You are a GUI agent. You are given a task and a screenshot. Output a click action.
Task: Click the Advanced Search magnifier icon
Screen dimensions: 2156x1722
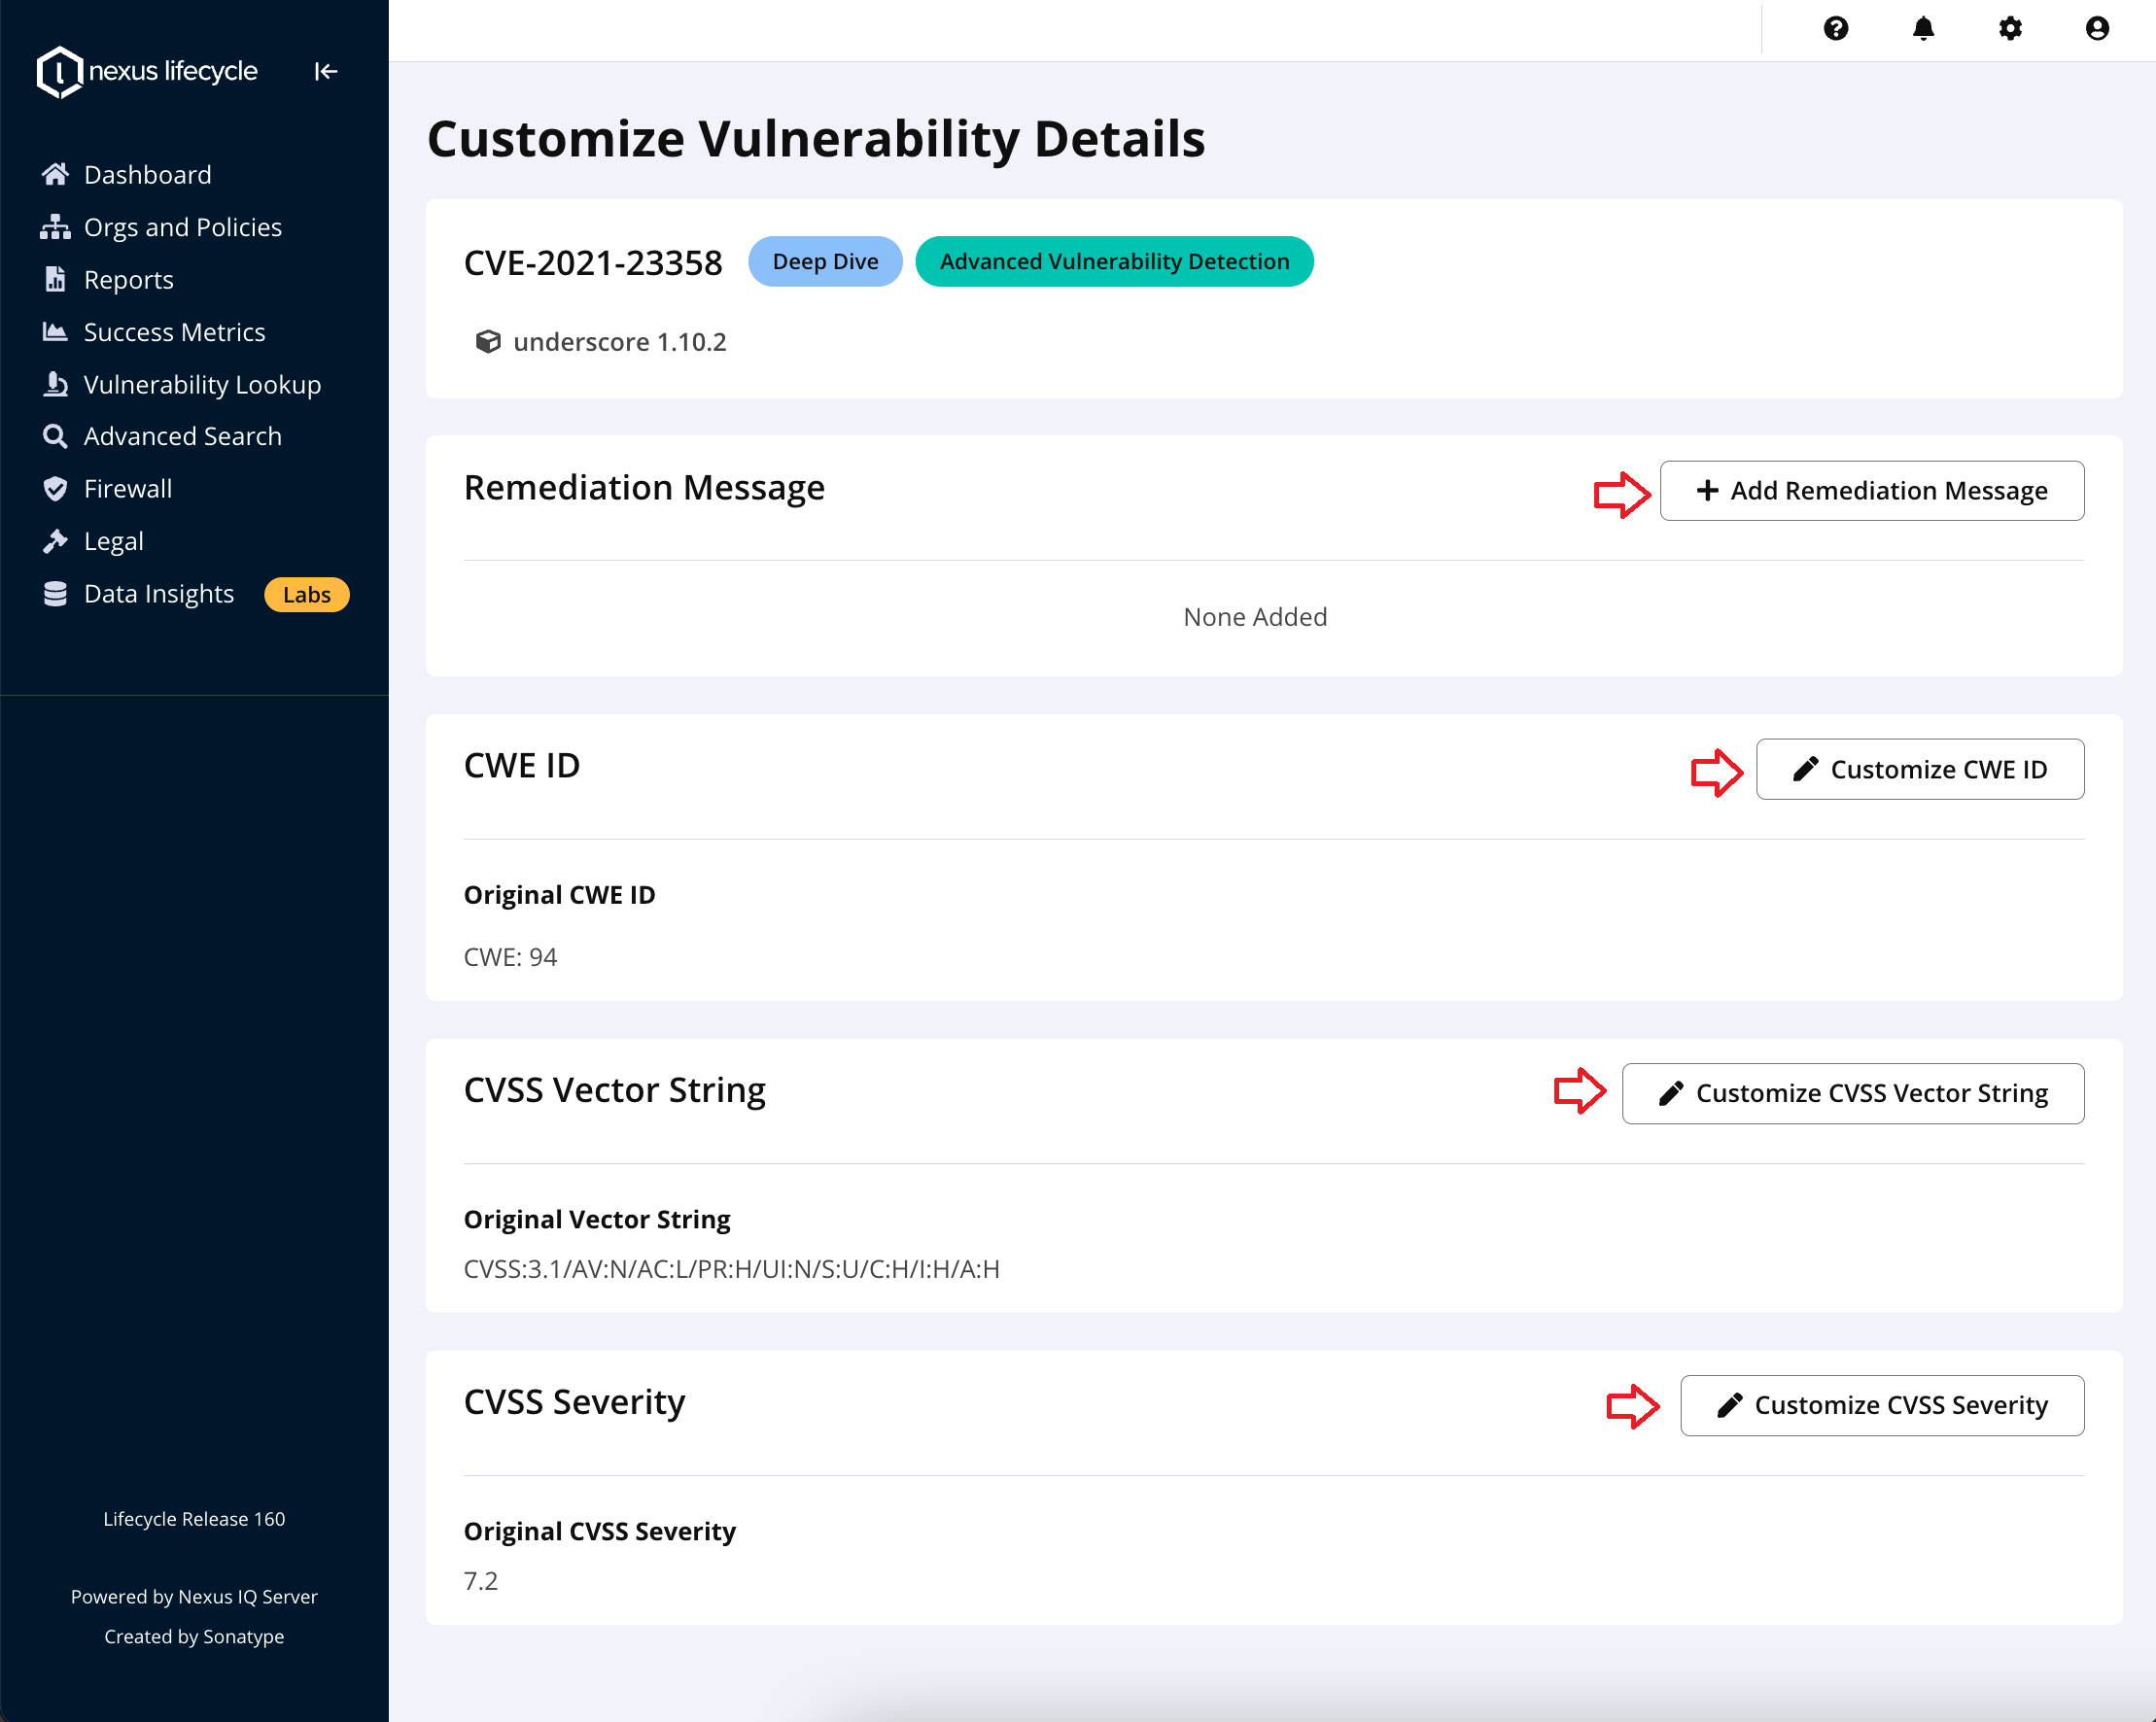point(55,436)
